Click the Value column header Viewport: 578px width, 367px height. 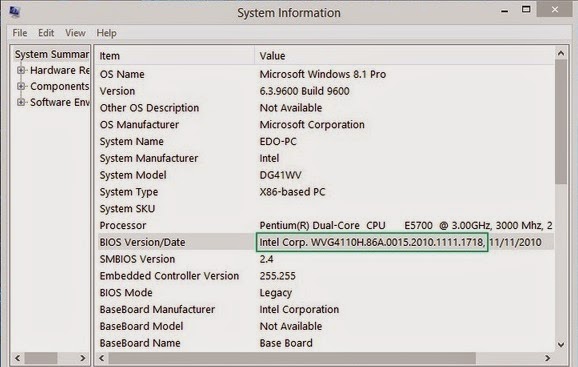404,56
